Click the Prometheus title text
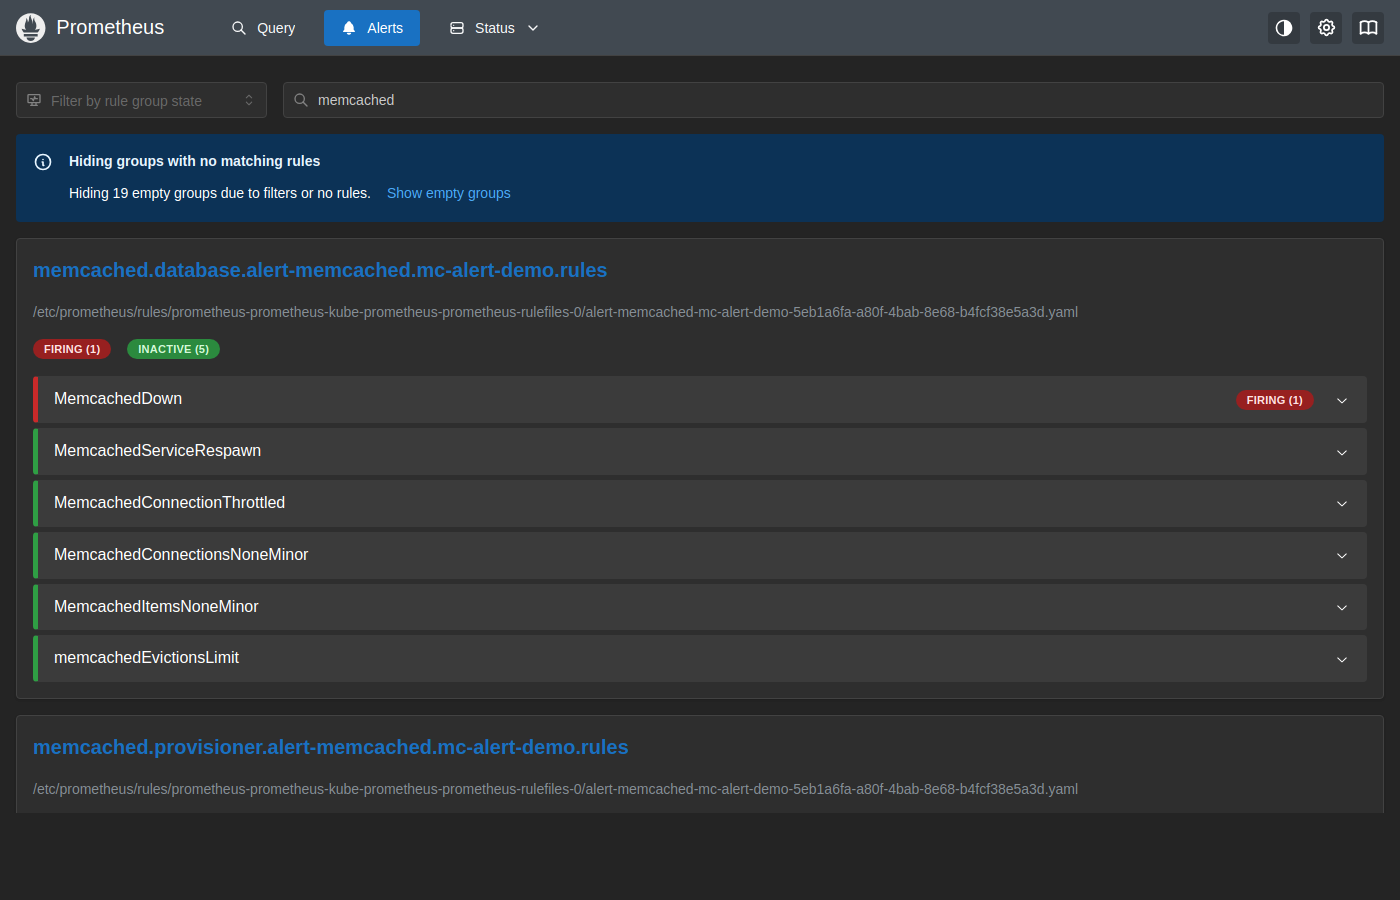Viewport: 1400px width, 900px height. (x=110, y=28)
